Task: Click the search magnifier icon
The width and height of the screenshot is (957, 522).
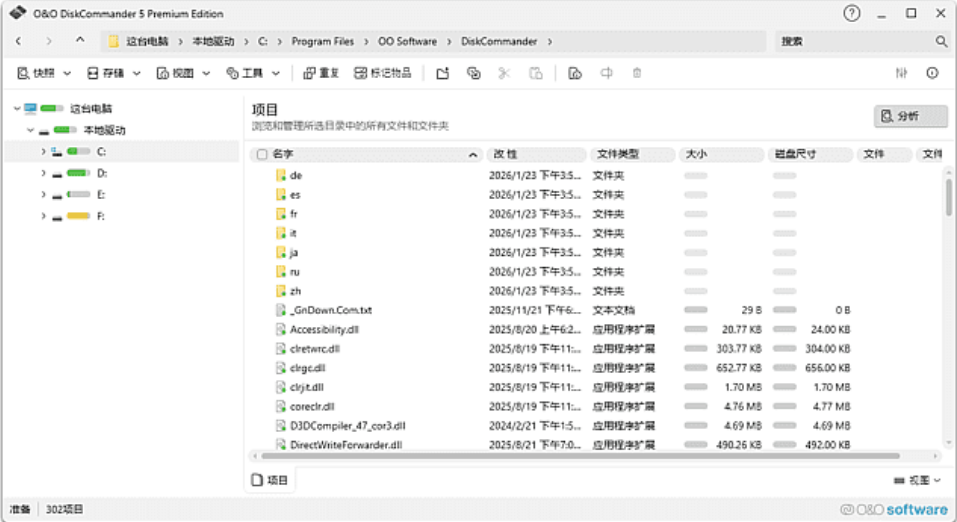Action: click(x=941, y=41)
